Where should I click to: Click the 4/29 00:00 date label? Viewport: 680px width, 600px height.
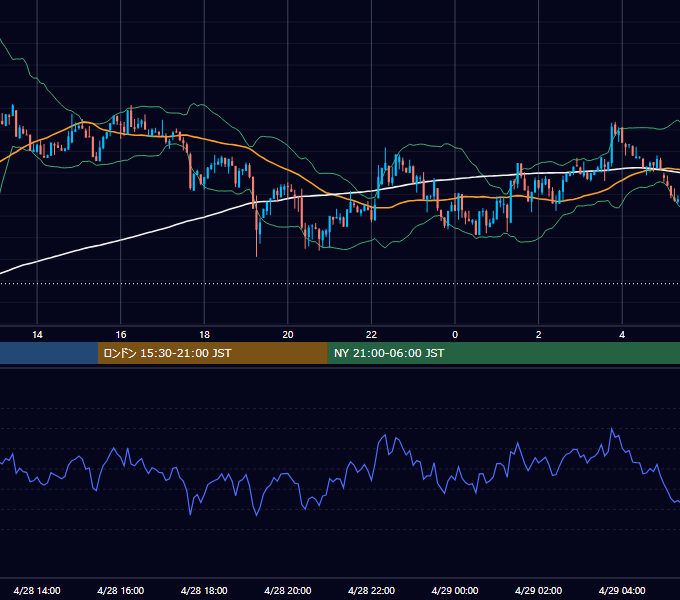[x=455, y=590]
